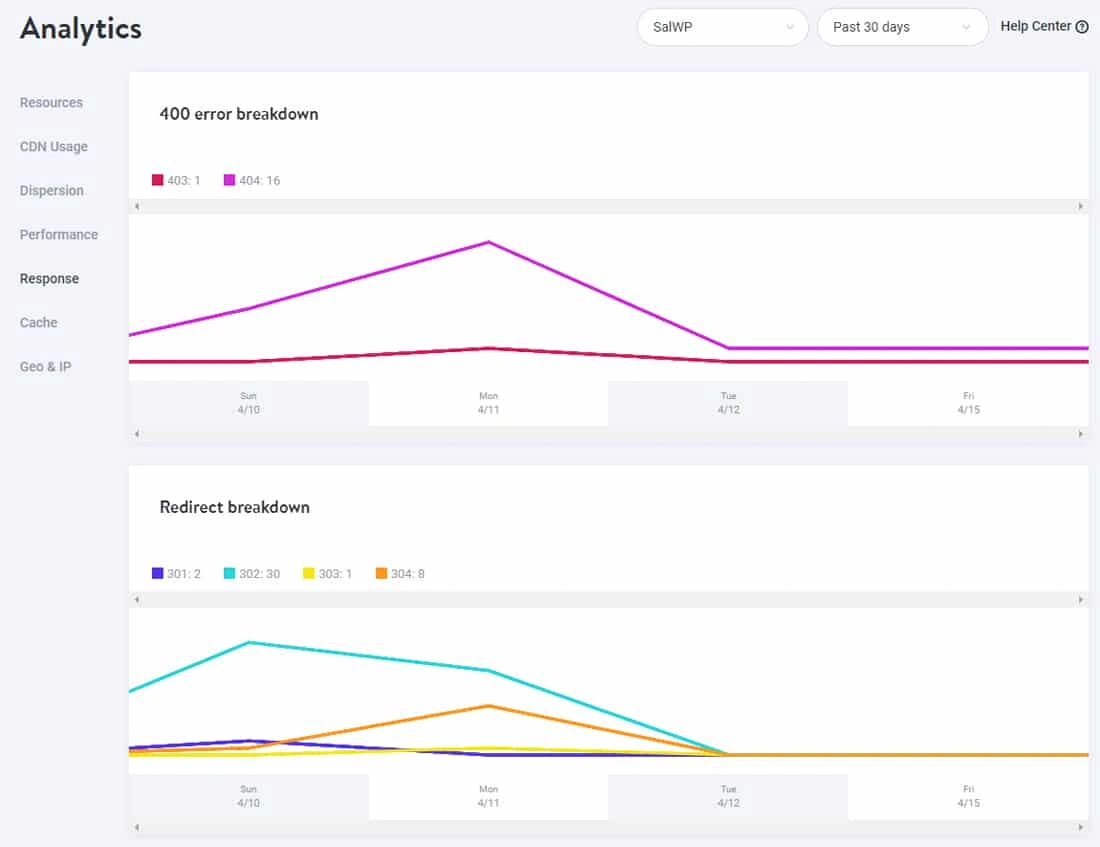This screenshot has width=1100, height=847.
Task: Click the Mon 4/11 axis label
Action: [488, 401]
